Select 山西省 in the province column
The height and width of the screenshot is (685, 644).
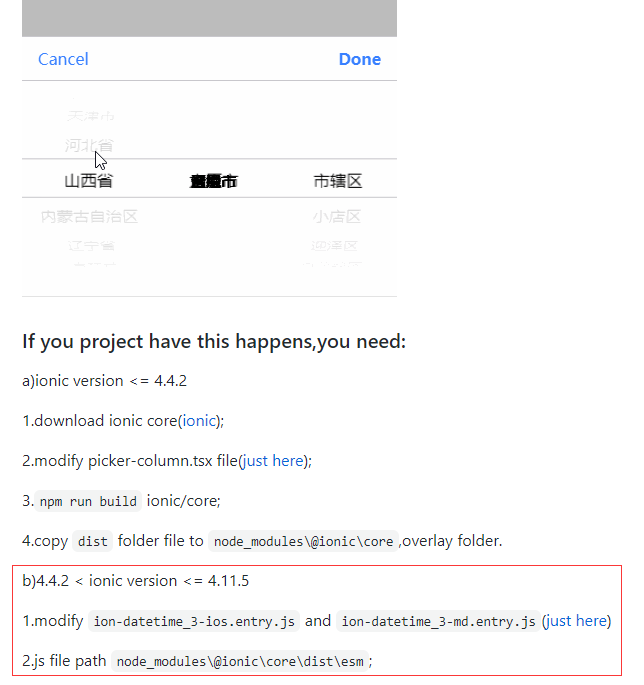pyautogui.click(x=89, y=181)
